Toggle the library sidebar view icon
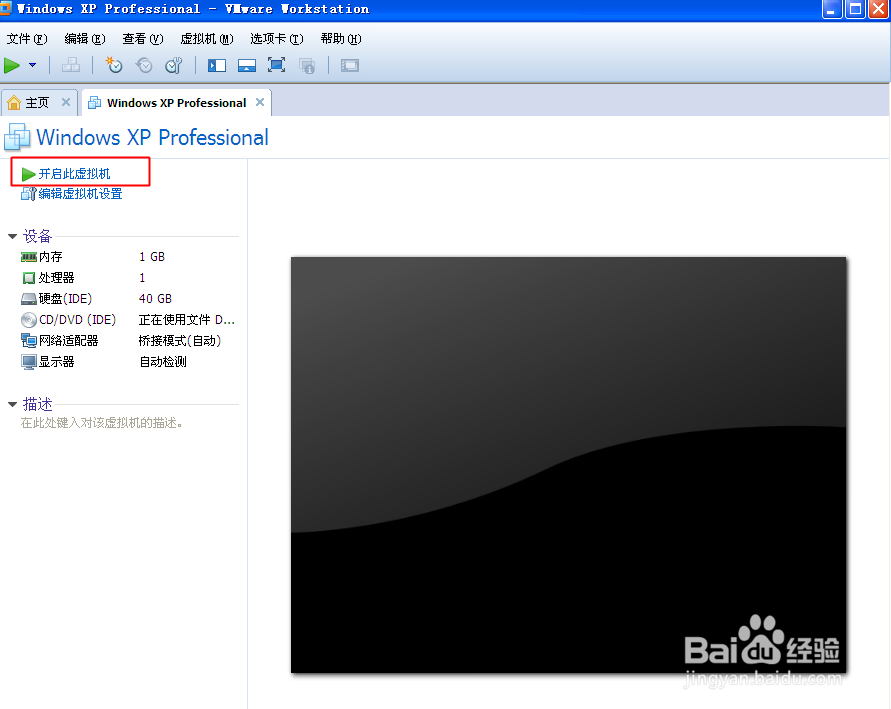 pyautogui.click(x=216, y=65)
